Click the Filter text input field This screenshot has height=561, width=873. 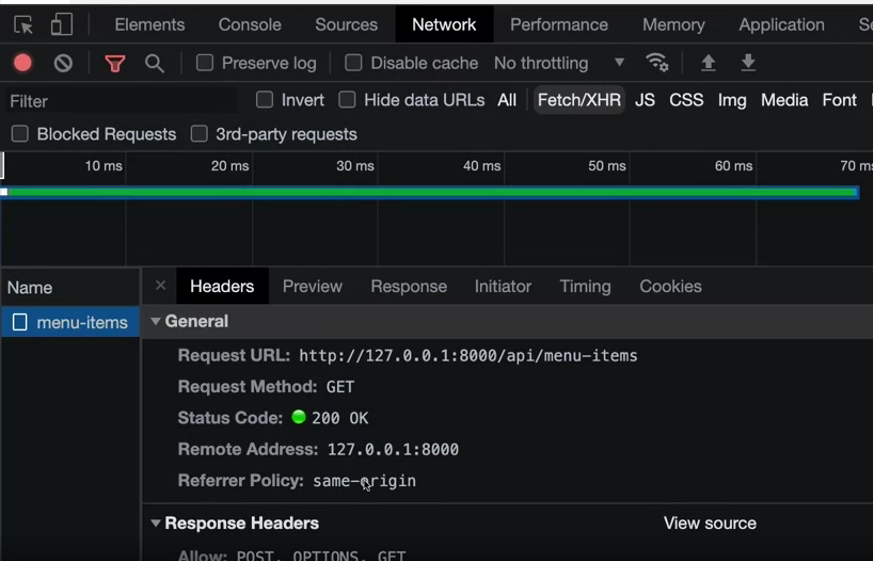click(x=120, y=101)
